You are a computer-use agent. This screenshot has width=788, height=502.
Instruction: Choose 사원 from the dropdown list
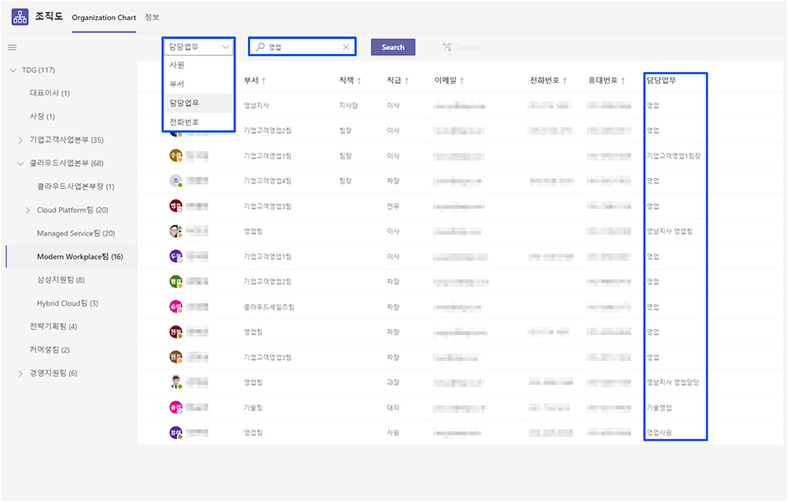tap(199, 65)
